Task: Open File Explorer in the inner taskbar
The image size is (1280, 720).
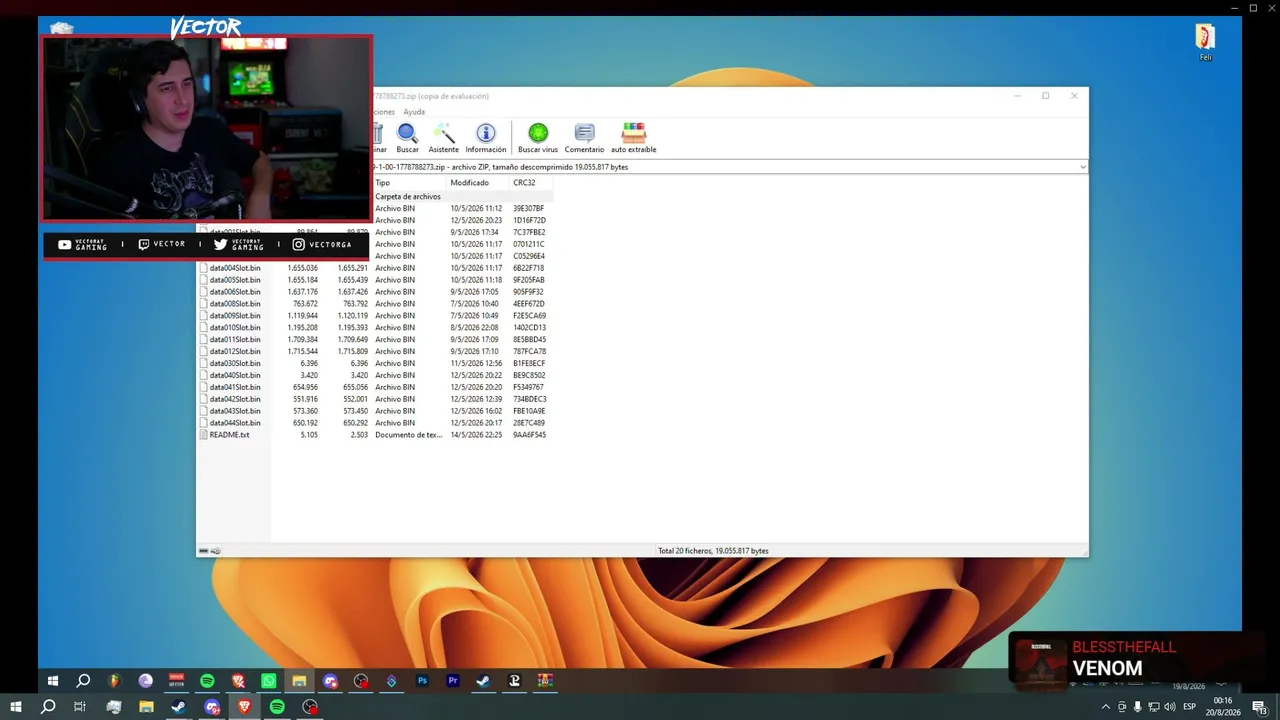Action: pyautogui.click(x=299, y=681)
